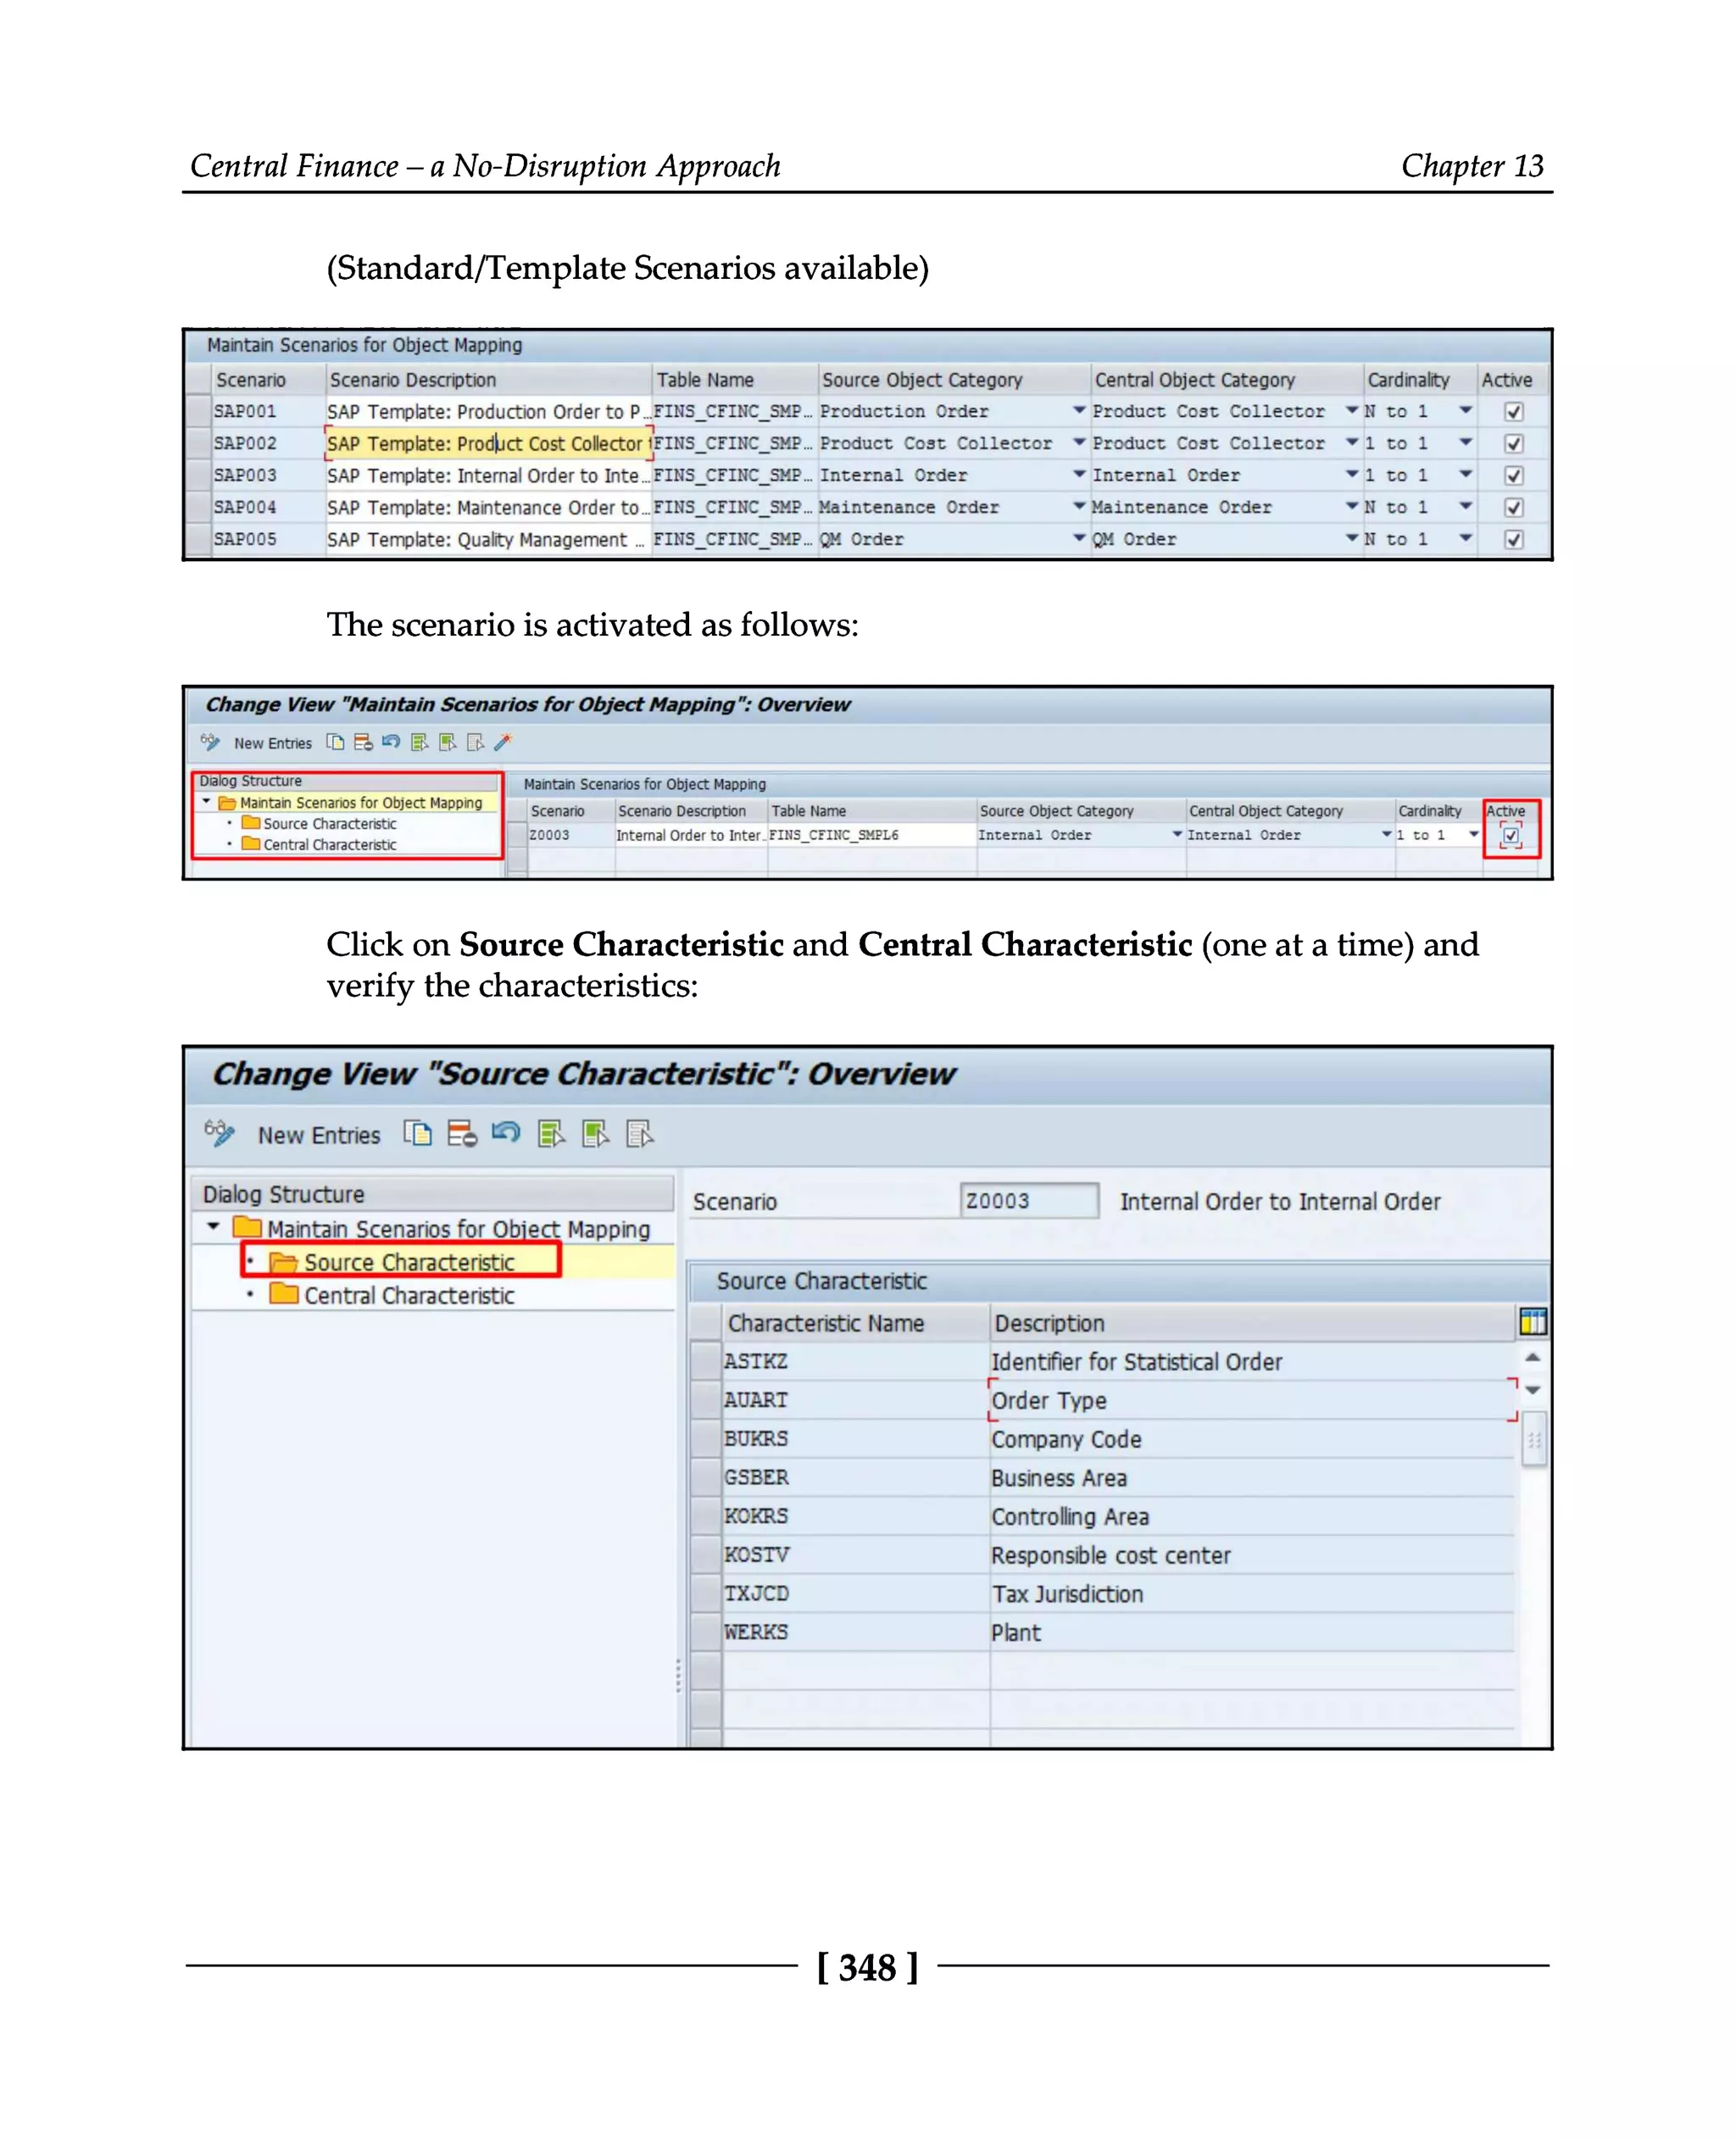Open Source Object Category dropdown for SAP001 Production Order

1079,410
